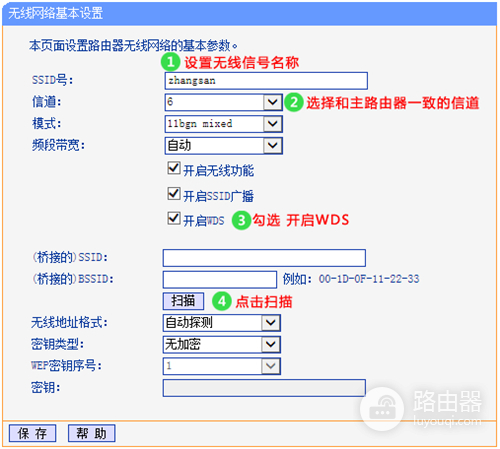Toggle the 开启WDS checkbox

[x=174, y=218]
